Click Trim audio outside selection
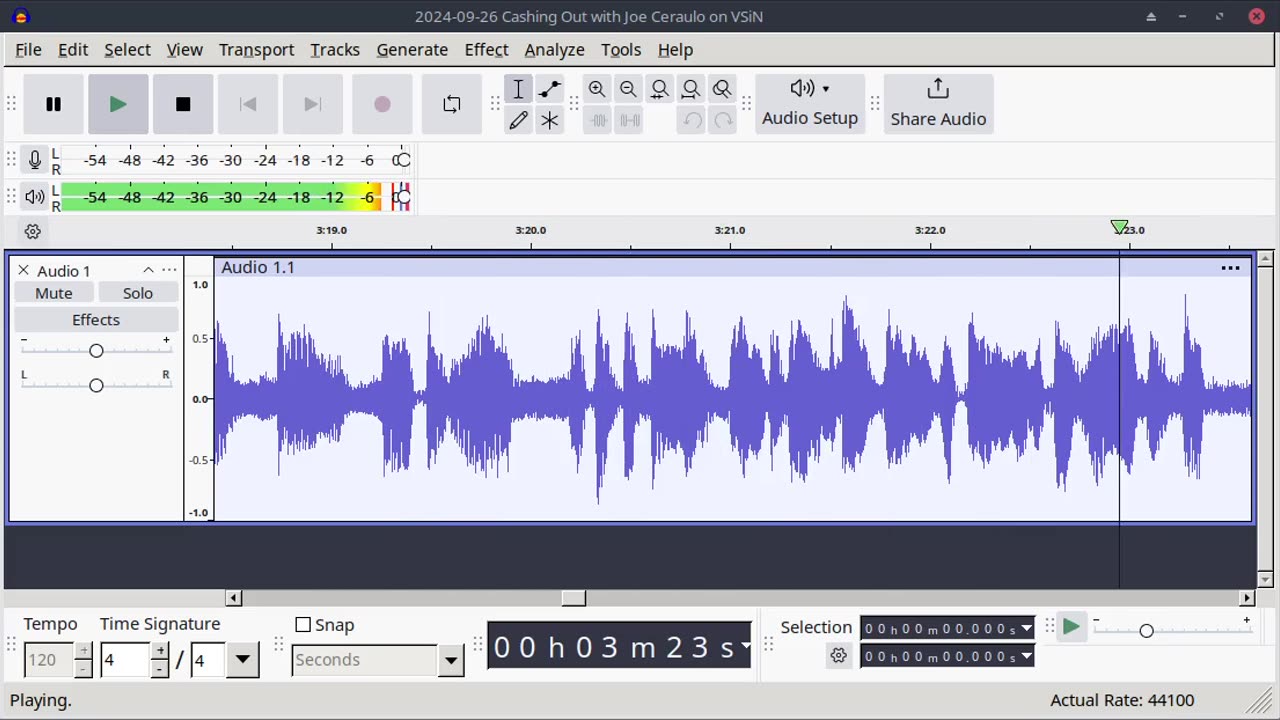1280x720 pixels. [598, 120]
